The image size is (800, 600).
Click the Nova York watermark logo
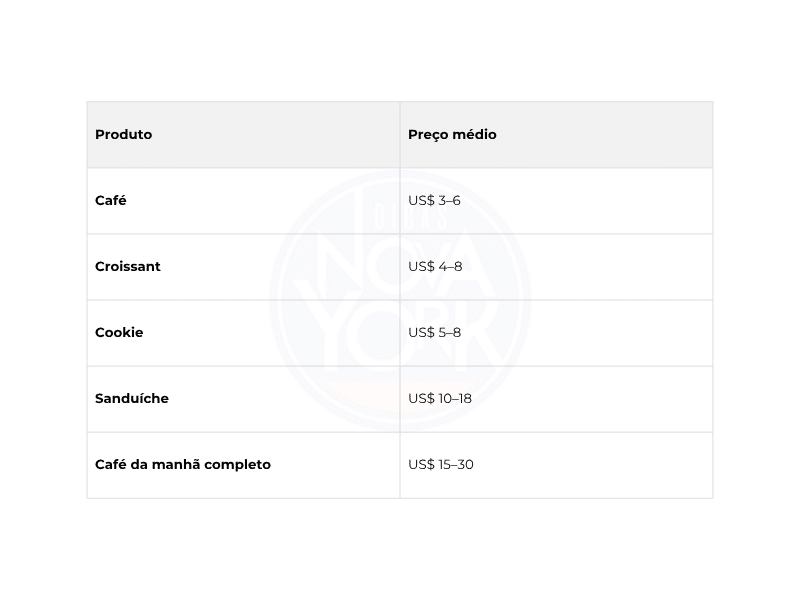tap(400, 300)
